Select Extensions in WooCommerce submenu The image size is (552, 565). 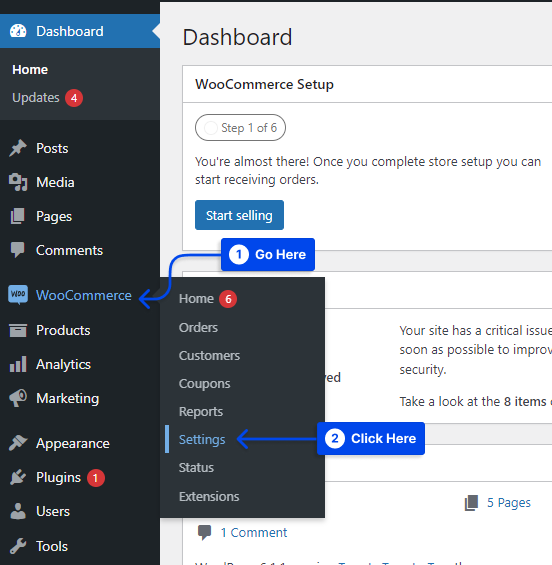(x=209, y=496)
